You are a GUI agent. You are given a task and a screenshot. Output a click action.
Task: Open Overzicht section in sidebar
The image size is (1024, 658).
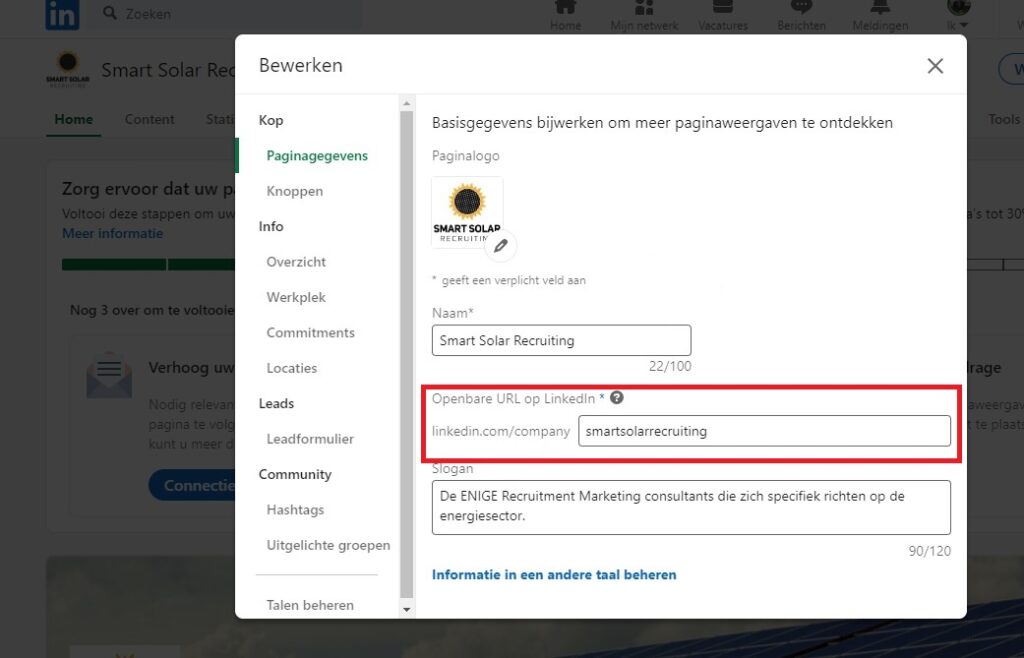click(296, 262)
